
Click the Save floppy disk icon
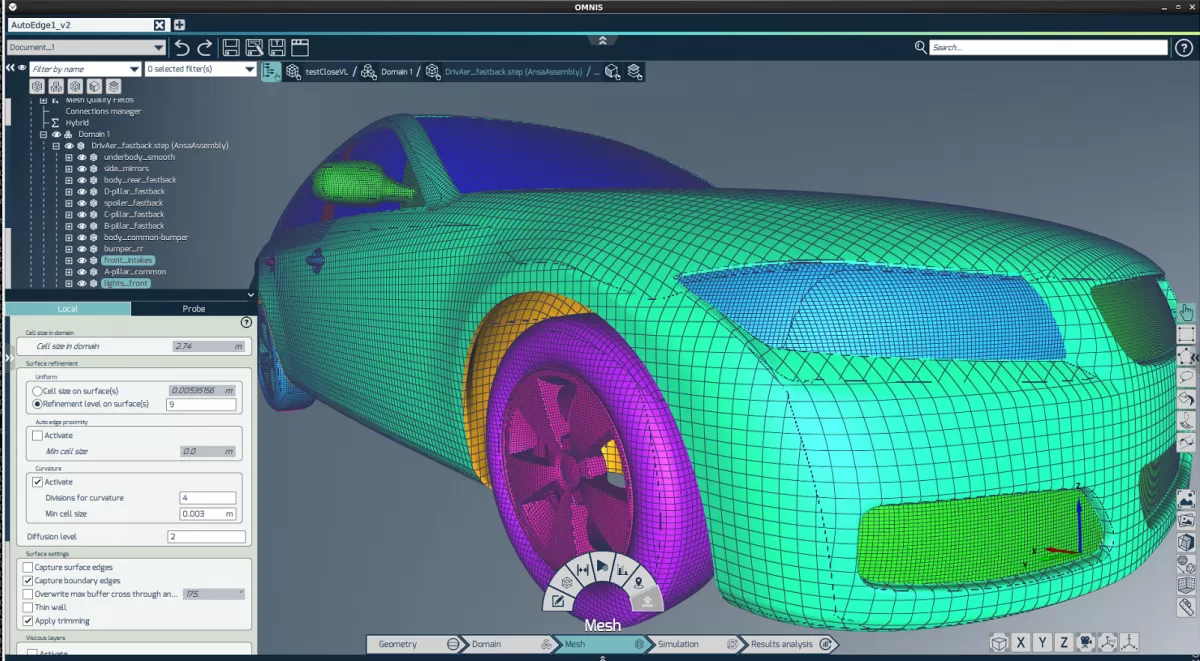coord(231,47)
